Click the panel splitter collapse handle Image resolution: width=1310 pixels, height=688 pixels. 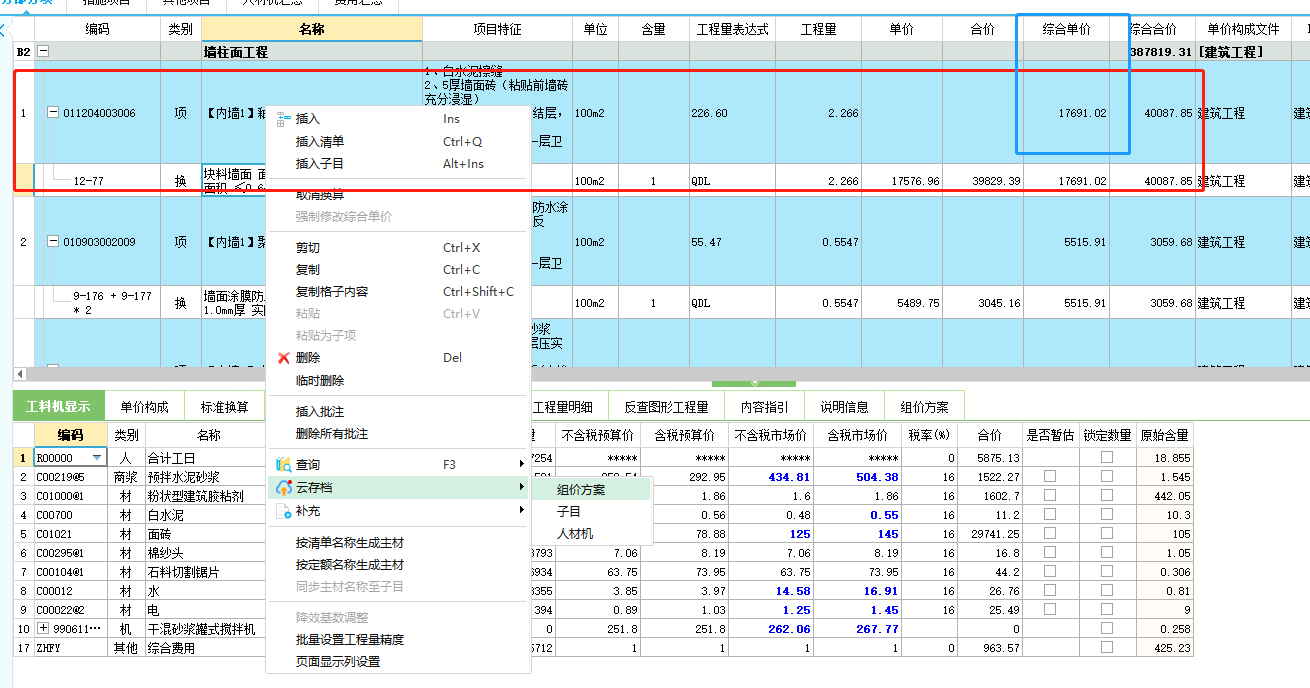[x=754, y=383]
